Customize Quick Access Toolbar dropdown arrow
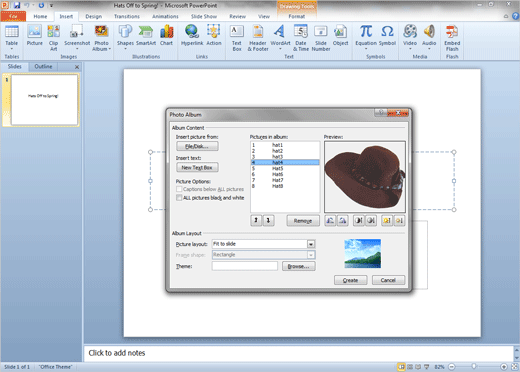 coord(51,5)
